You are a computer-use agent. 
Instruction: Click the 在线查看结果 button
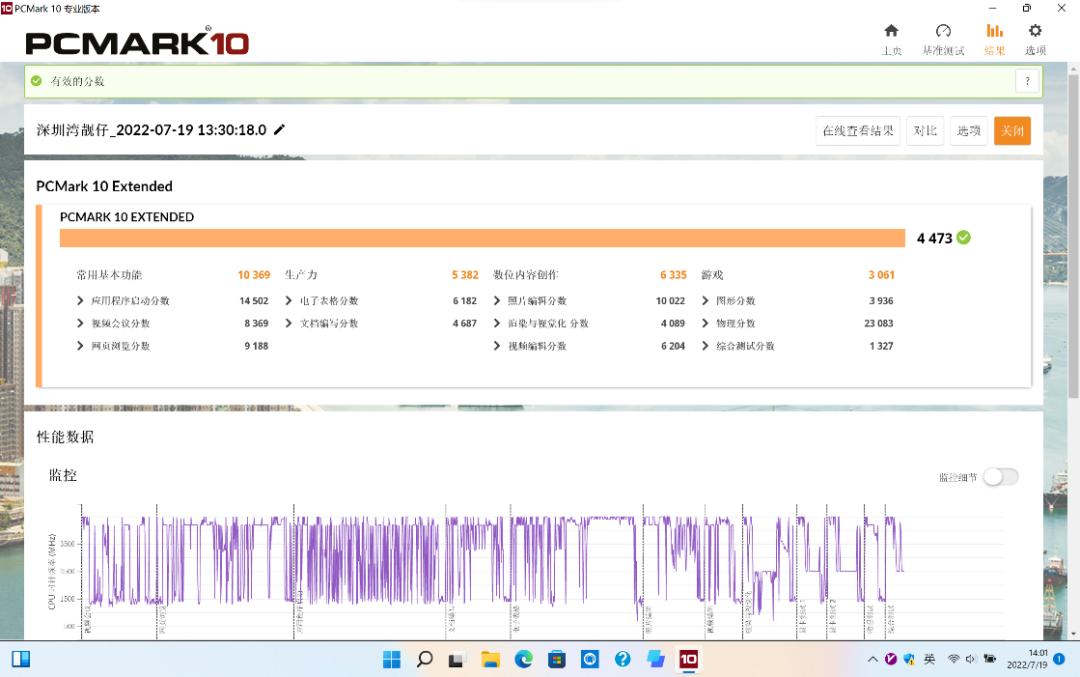point(857,131)
